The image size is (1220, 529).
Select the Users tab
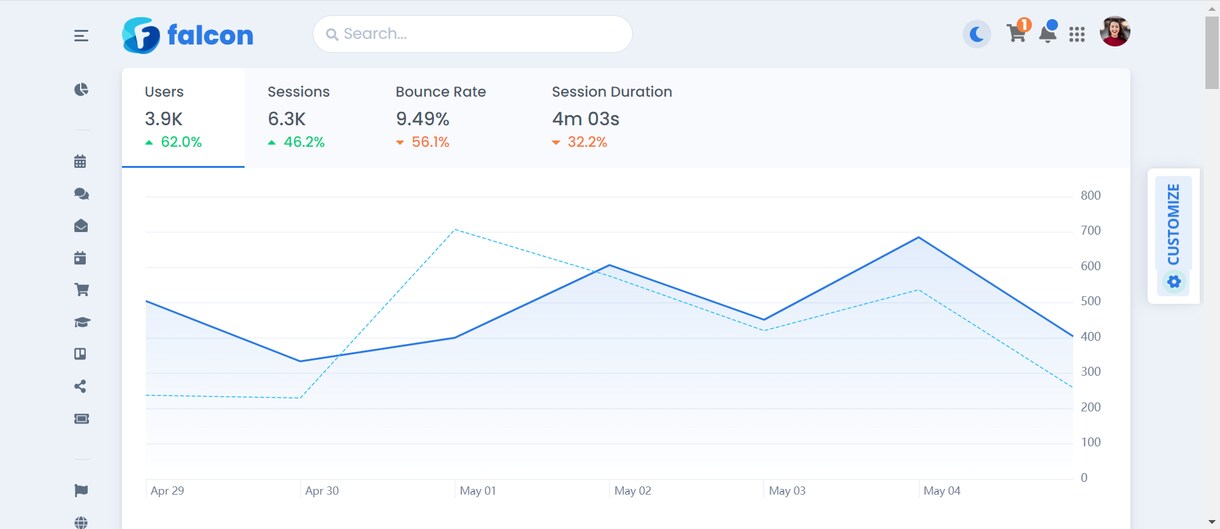pos(183,117)
